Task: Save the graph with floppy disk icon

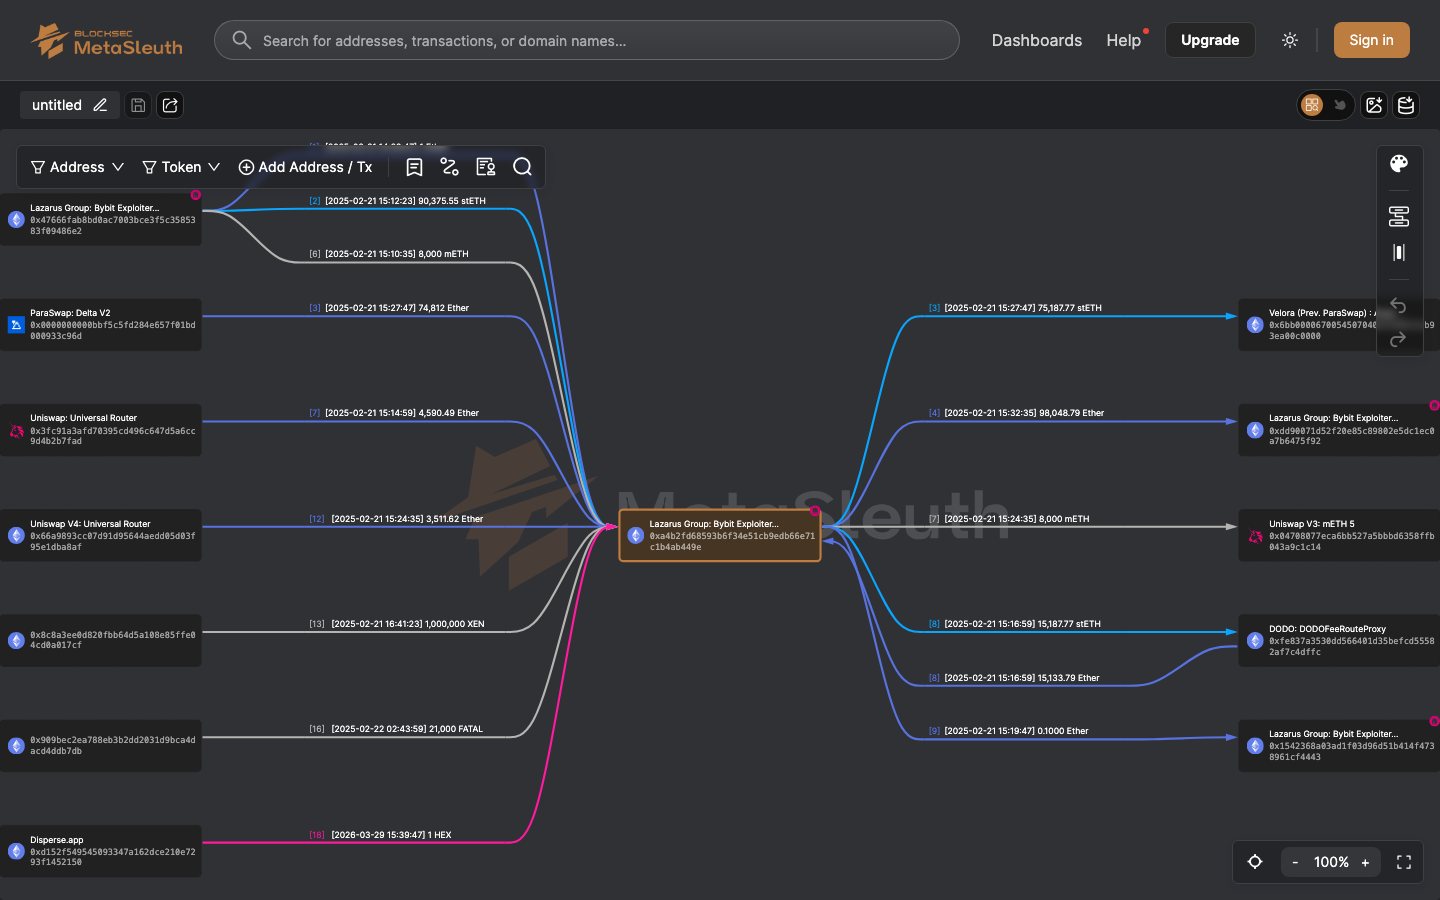Action: click(138, 105)
